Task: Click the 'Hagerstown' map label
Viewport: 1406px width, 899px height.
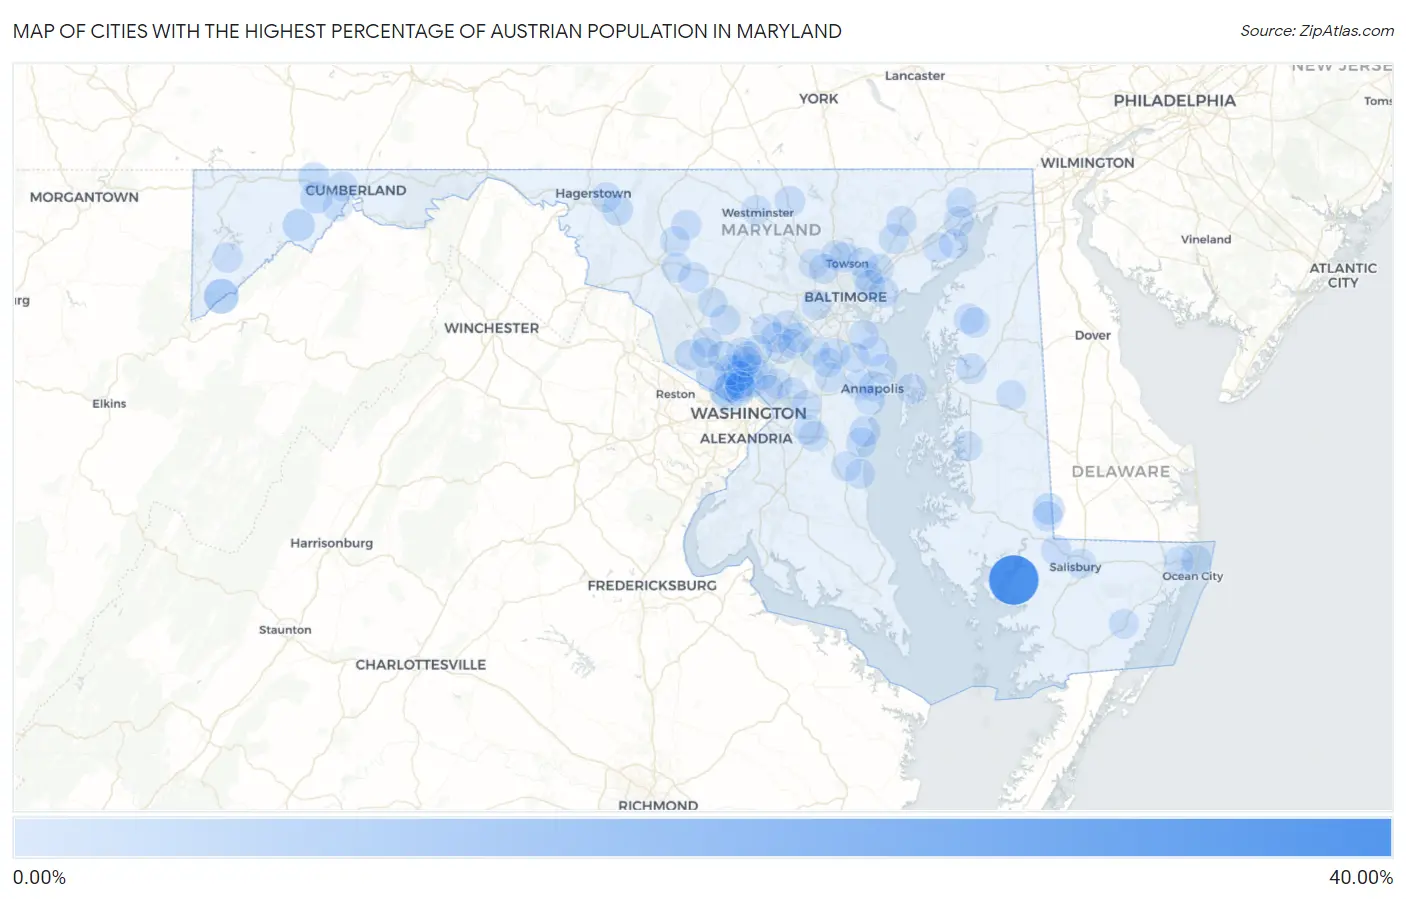Action: (593, 193)
